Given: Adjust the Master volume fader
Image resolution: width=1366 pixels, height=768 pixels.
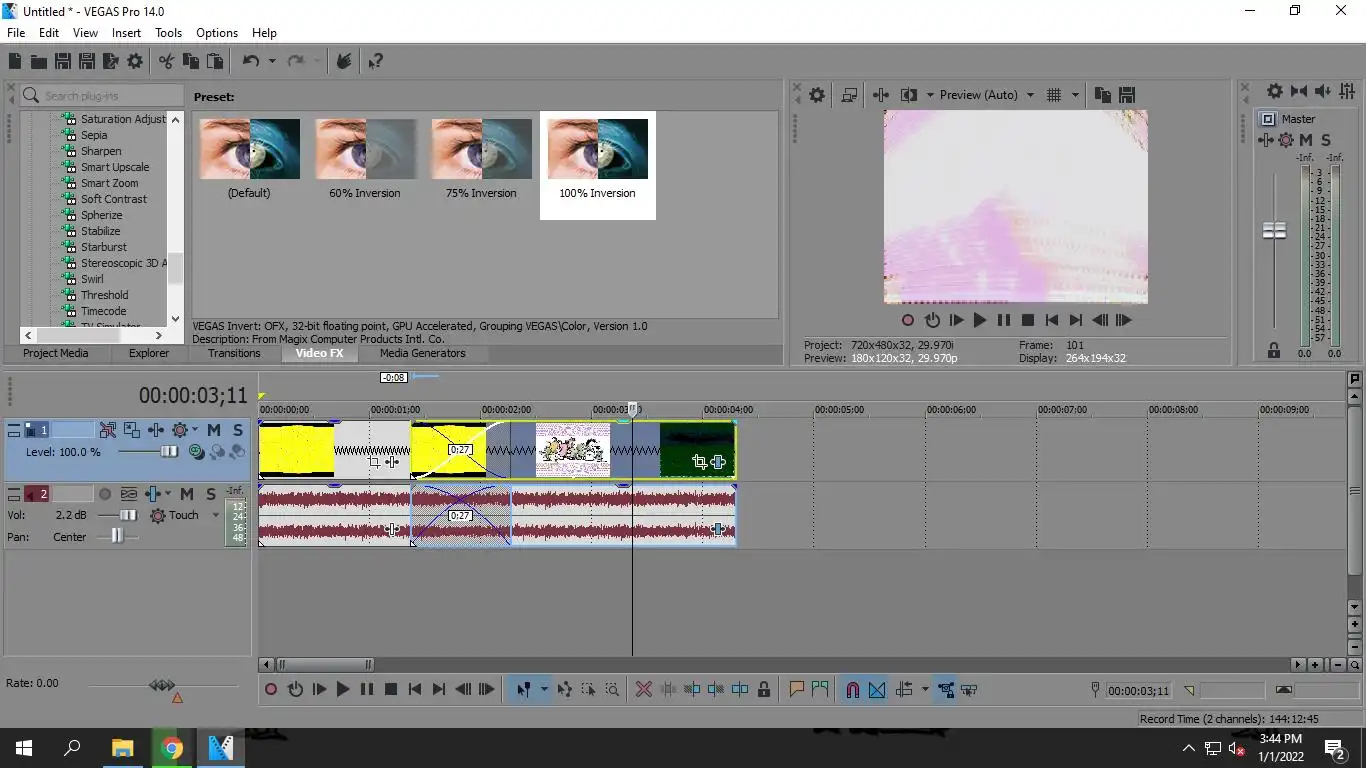Looking at the screenshot, I should (x=1274, y=231).
